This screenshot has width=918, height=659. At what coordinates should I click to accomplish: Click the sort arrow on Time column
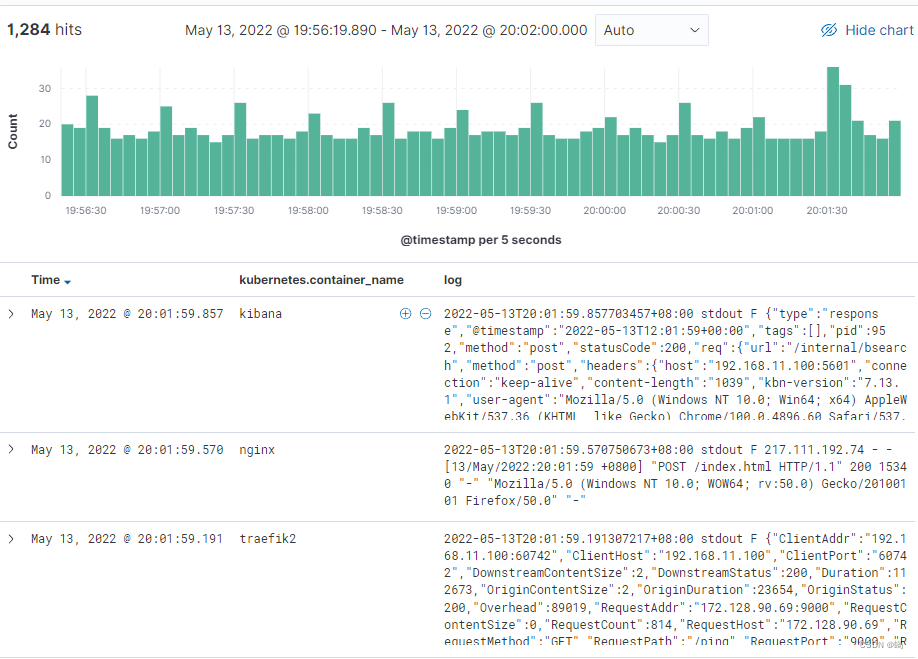coord(68,282)
